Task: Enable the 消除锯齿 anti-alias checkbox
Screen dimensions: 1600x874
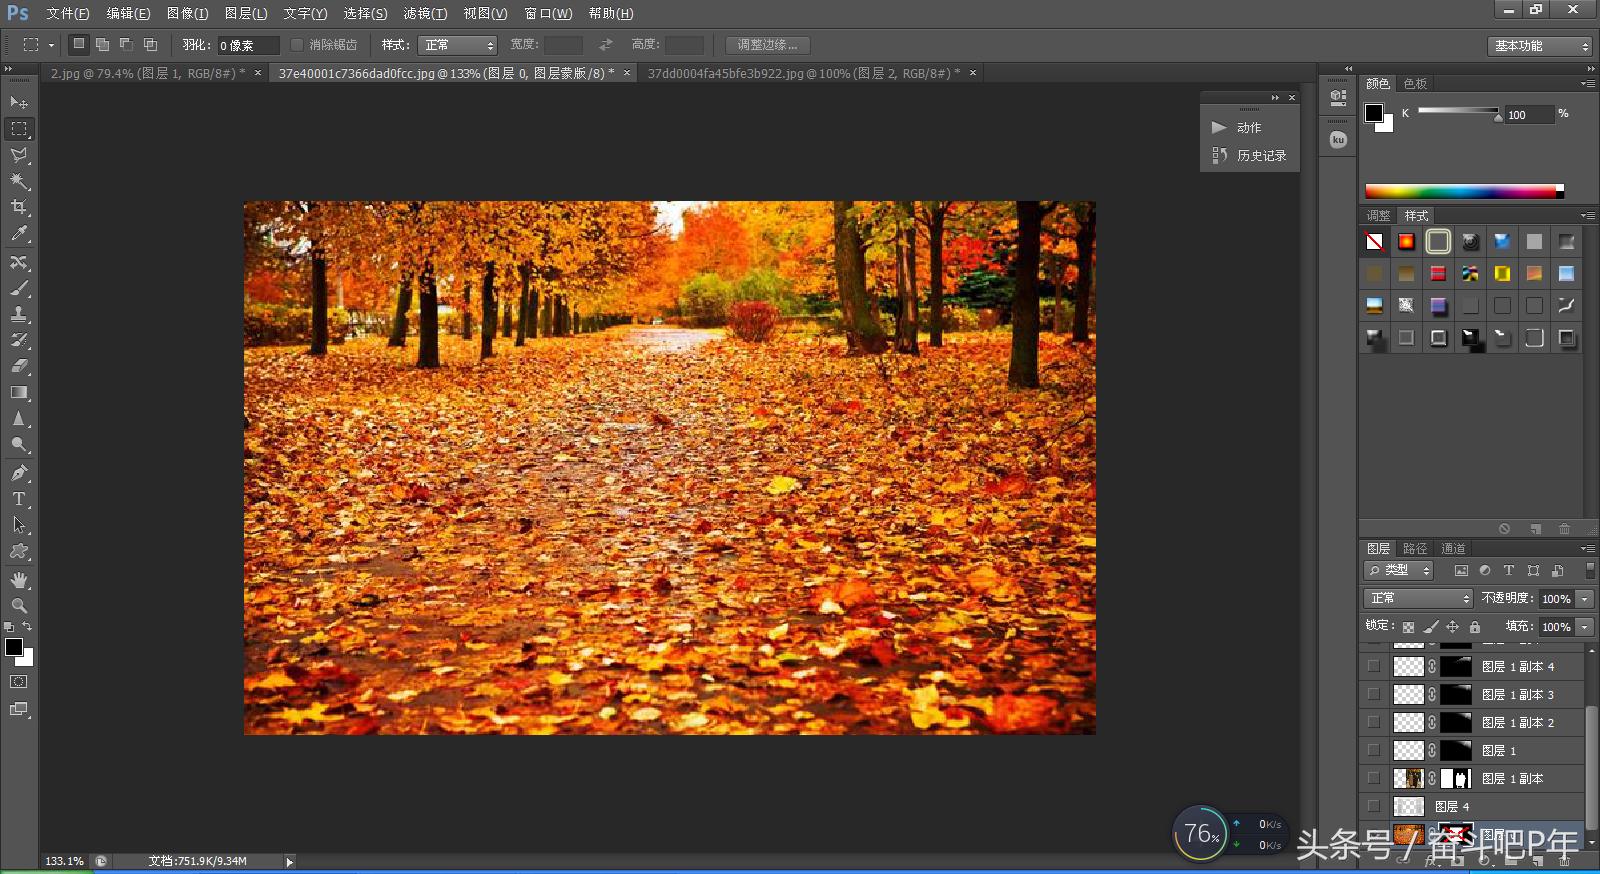Action: tap(297, 45)
